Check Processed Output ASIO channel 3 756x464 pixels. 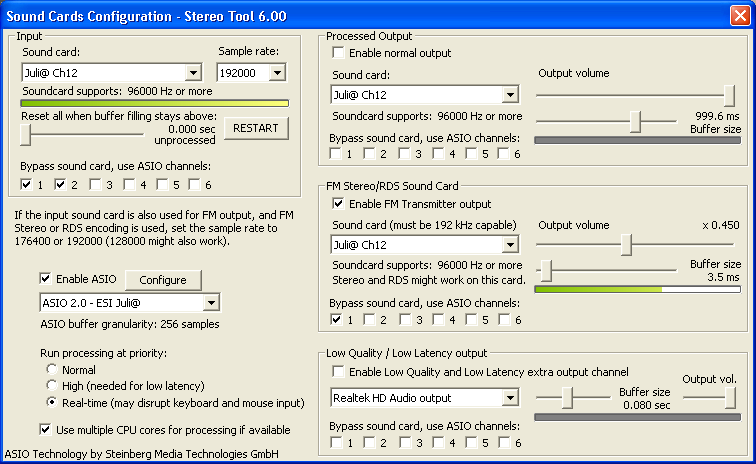(405, 153)
